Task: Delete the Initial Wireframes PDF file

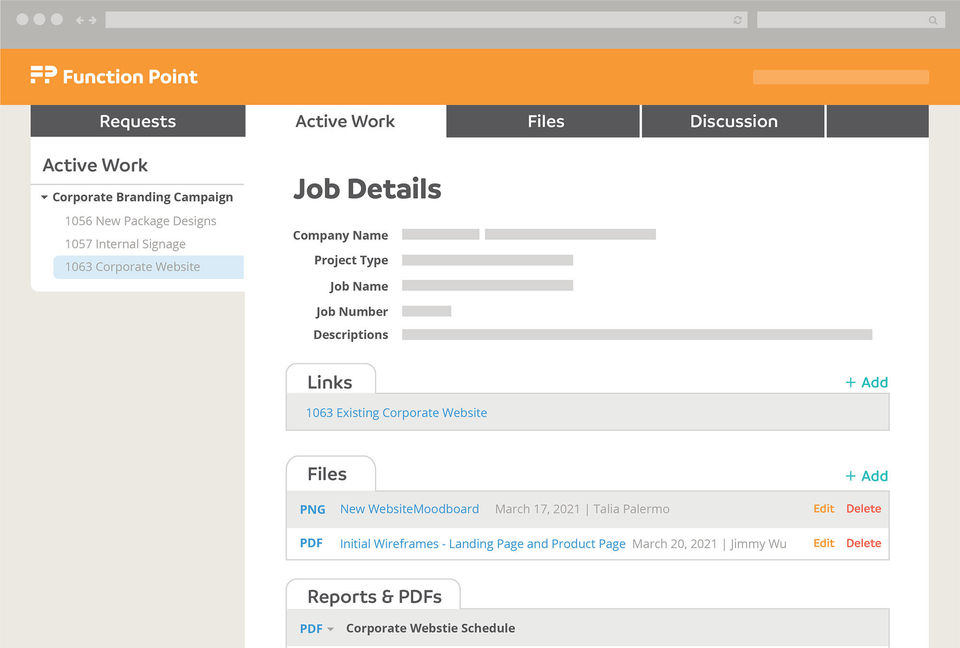Action: [x=863, y=543]
